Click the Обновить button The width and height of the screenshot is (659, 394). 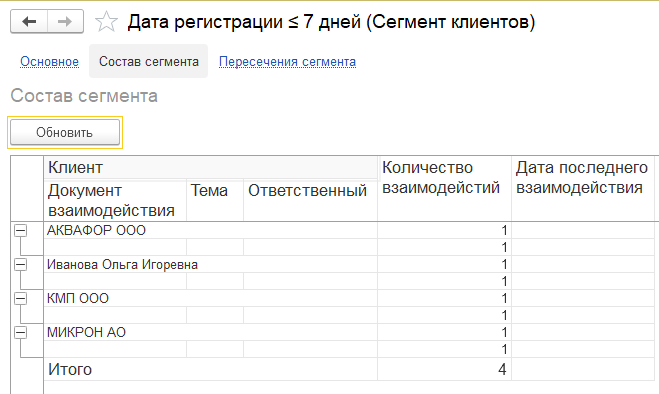click(x=65, y=132)
